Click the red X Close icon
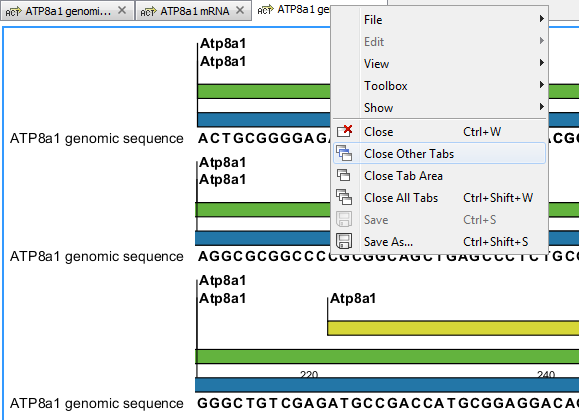579x420 pixels. click(x=344, y=131)
